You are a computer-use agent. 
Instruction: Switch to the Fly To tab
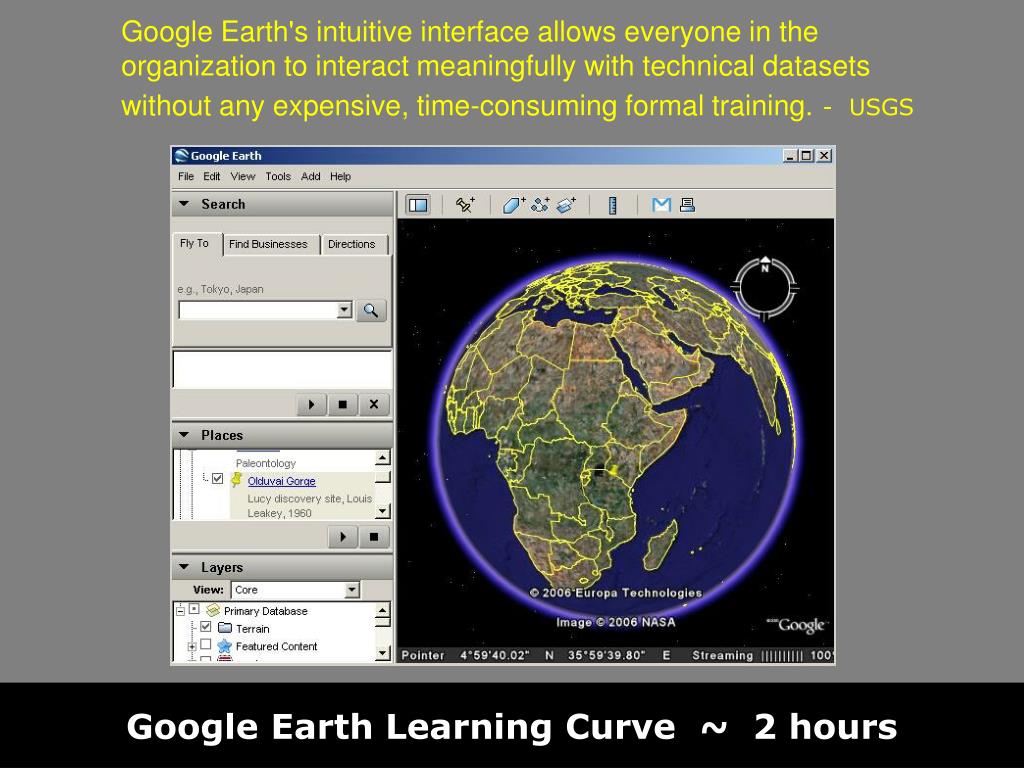(x=195, y=244)
